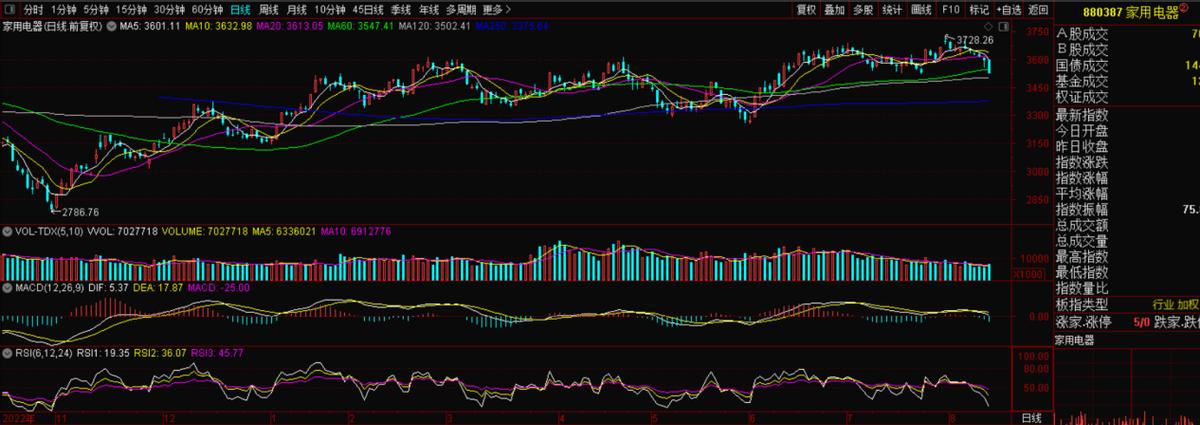Select the 5分钟 period
This screenshot has width=1200, height=425.
click(x=96, y=9)
